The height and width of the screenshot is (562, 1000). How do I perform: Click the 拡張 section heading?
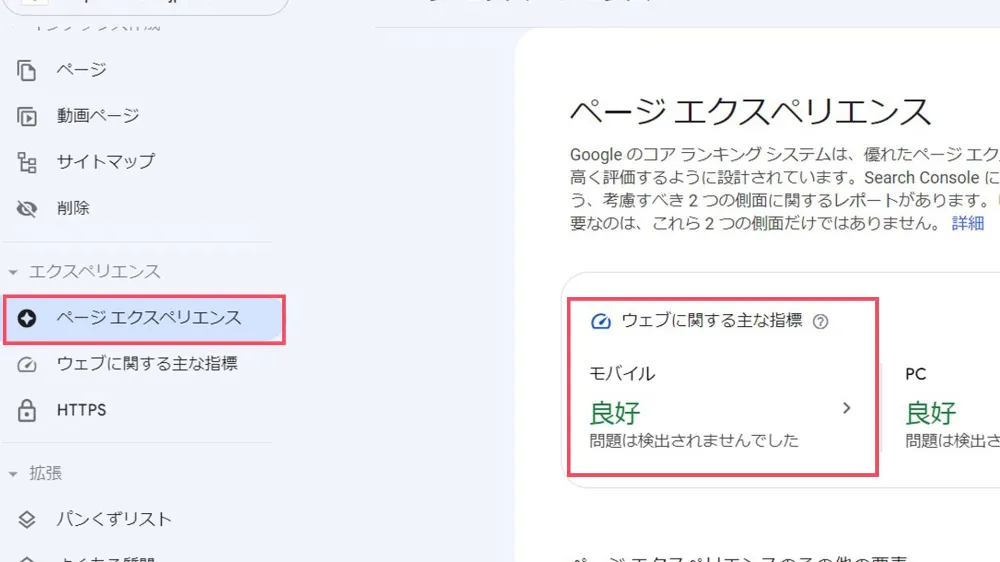pos(46,473)
